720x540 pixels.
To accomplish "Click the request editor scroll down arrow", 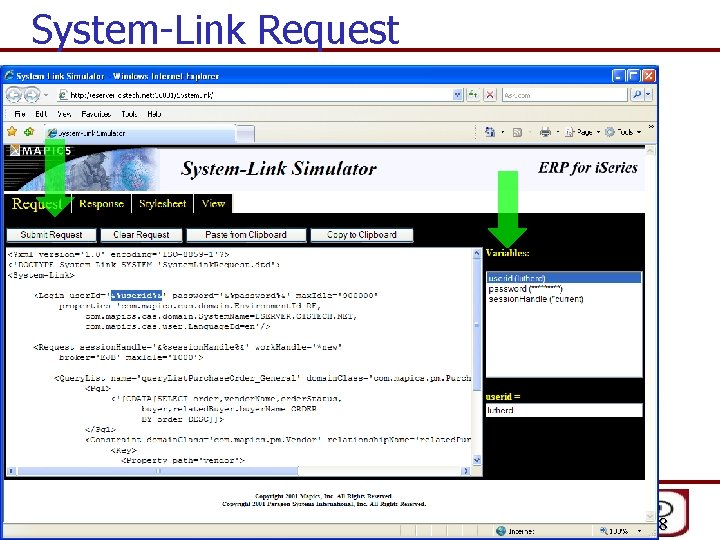I will (x=477, y=460).
